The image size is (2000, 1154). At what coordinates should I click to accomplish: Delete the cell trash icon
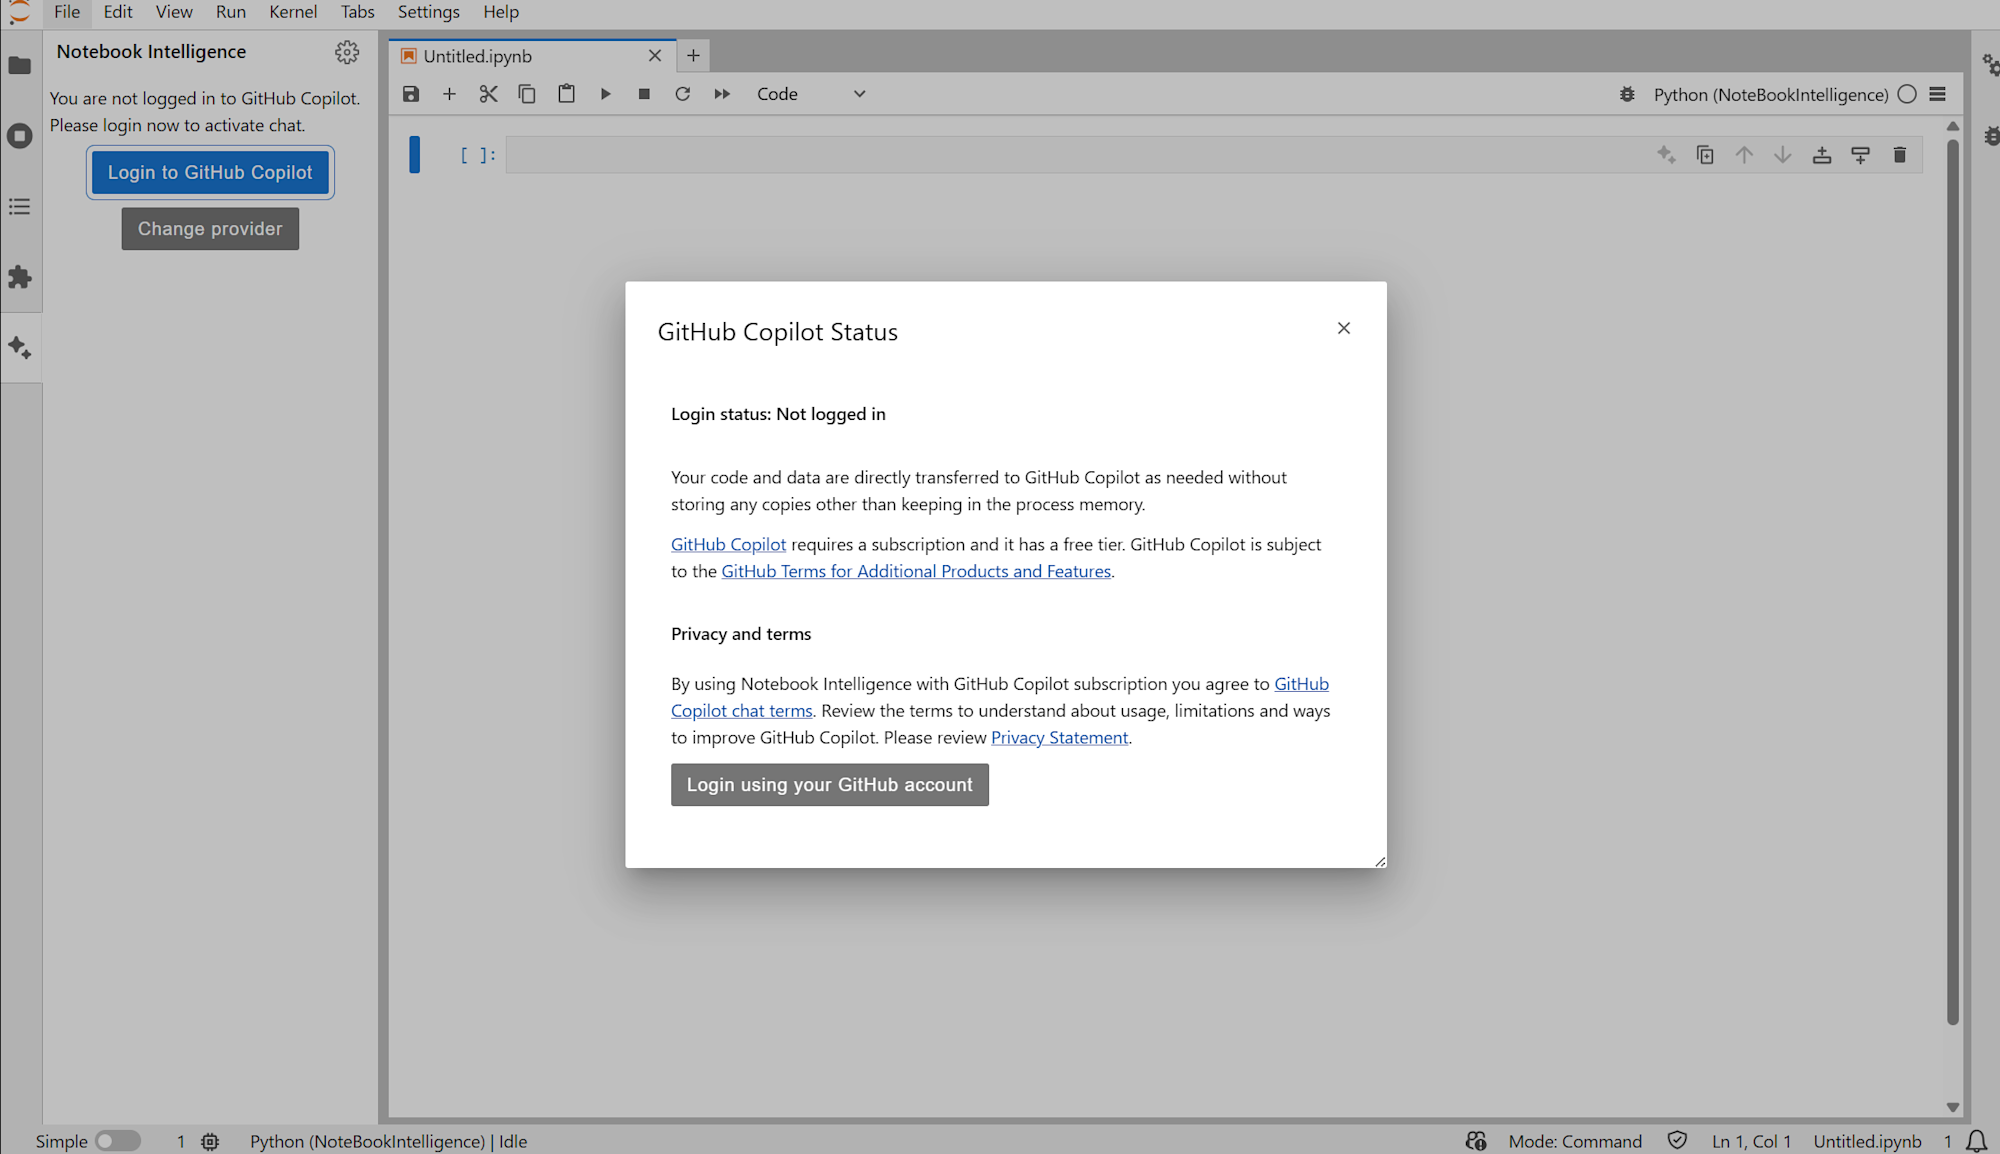(x=1900, y=155)
